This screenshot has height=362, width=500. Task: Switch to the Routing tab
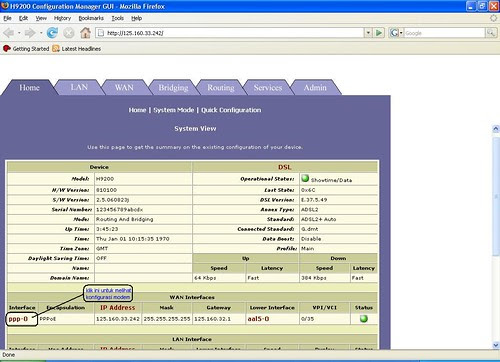tap(221, 87)
